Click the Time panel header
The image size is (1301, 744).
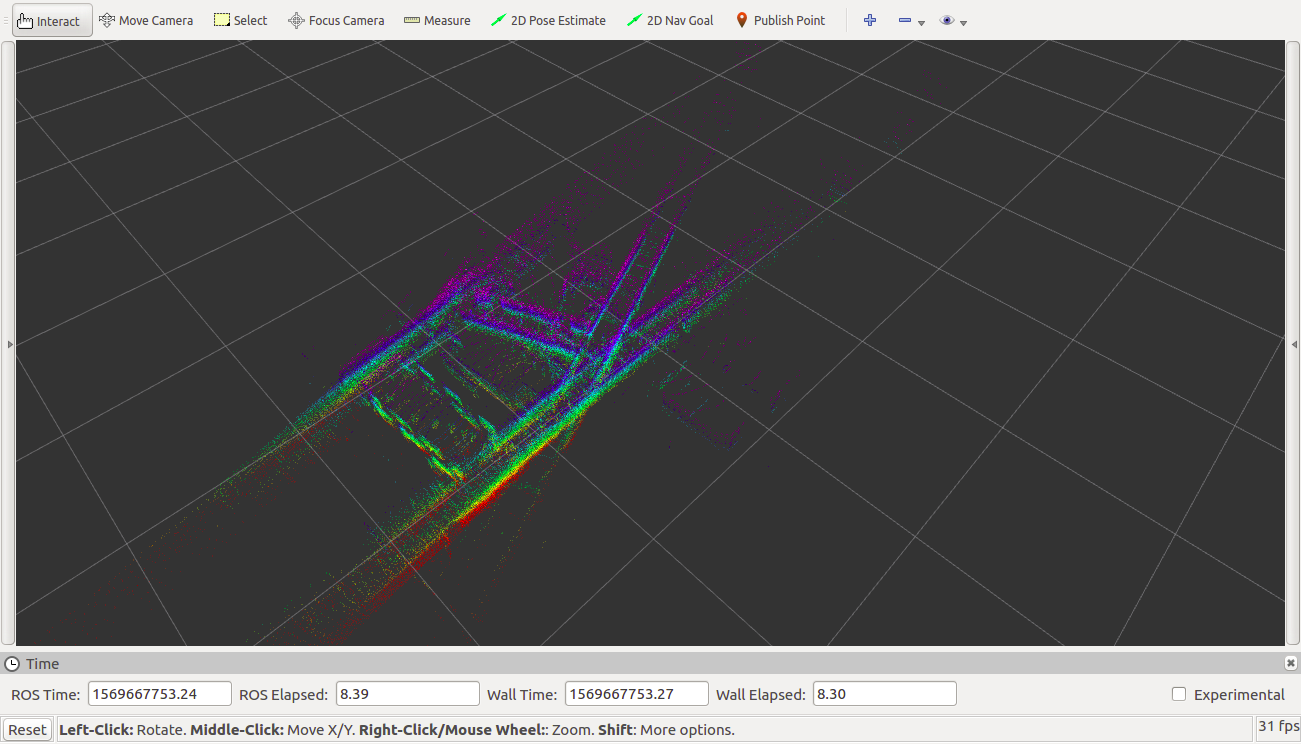point(42,663)
